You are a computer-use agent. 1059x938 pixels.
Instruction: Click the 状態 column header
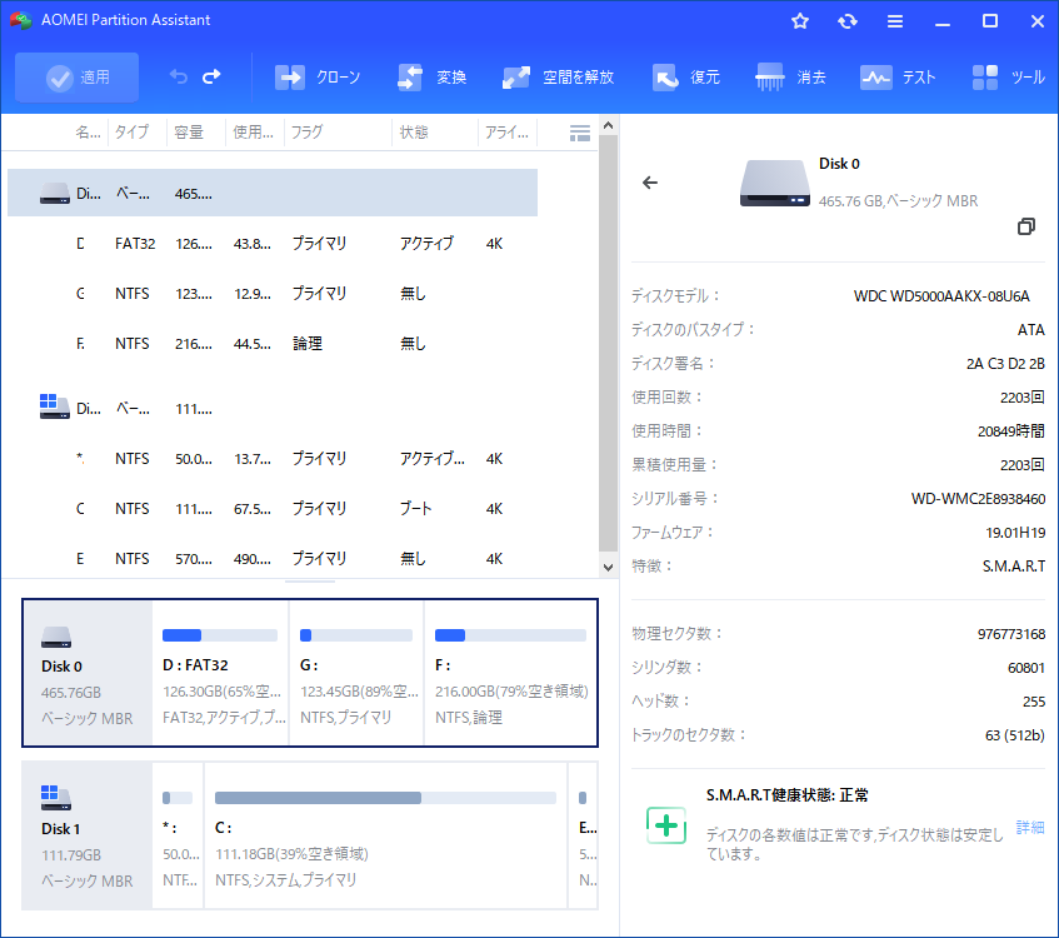pyautogui.click(x=414, y=132)
